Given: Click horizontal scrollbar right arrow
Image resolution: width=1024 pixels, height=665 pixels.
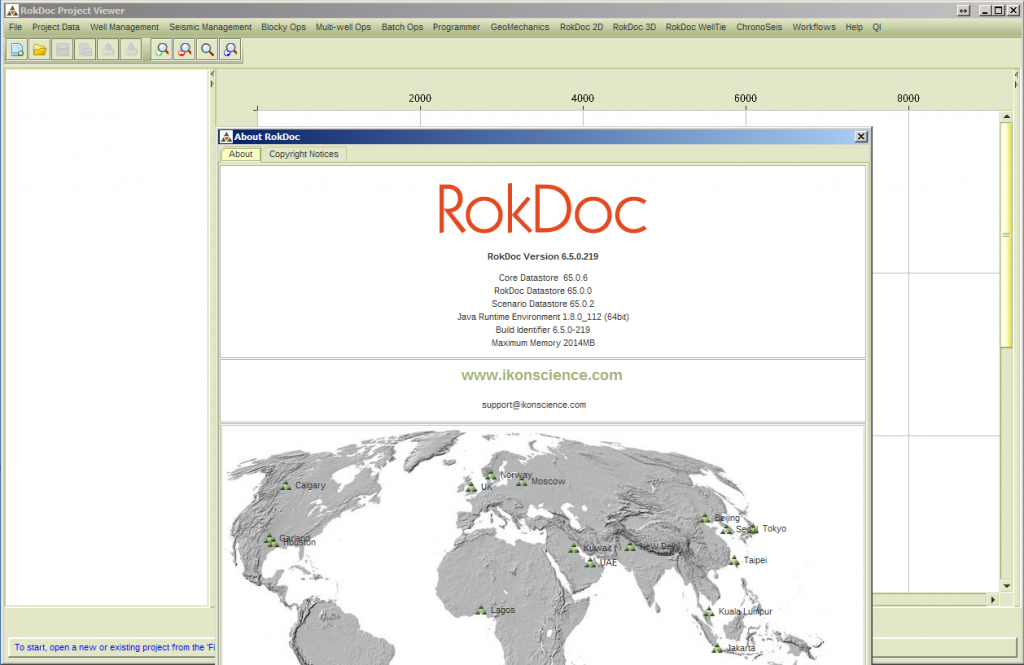Looking at the screenshot, I should [x=993, y=599].
